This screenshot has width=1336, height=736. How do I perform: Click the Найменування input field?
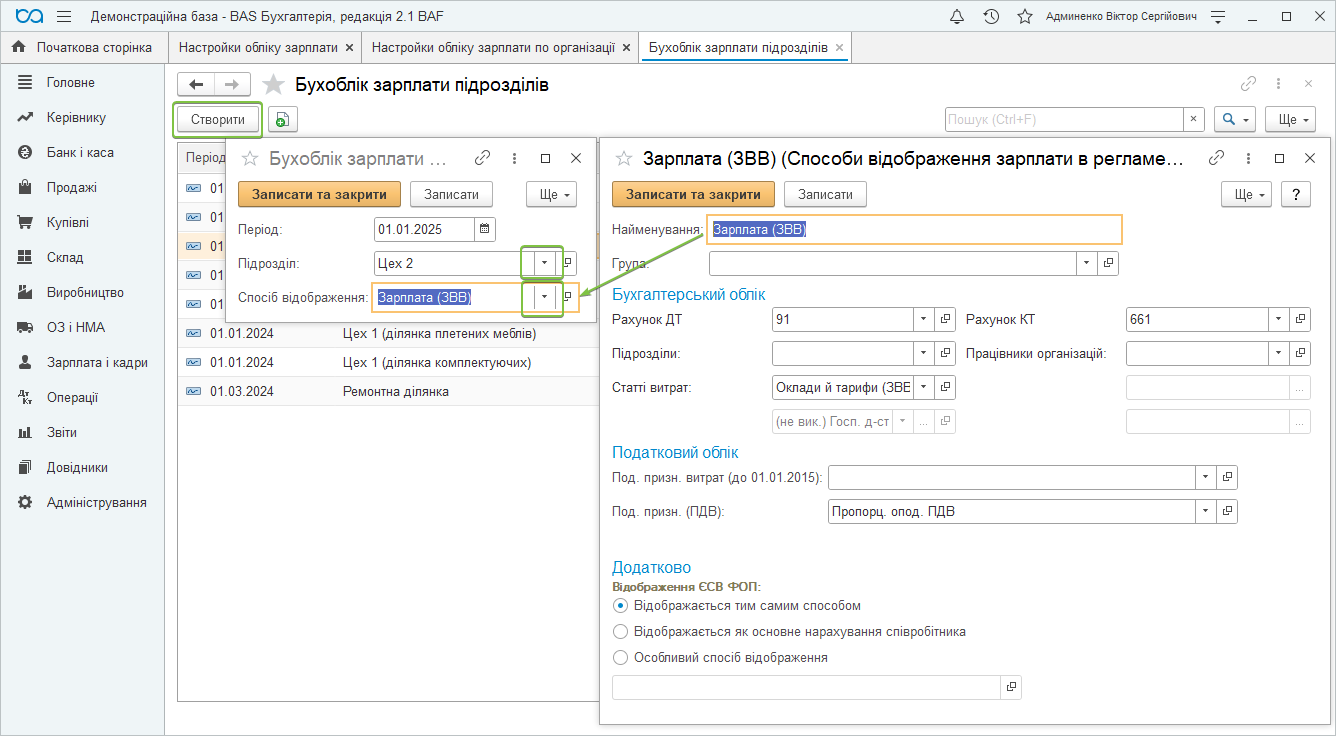[914, 229]
